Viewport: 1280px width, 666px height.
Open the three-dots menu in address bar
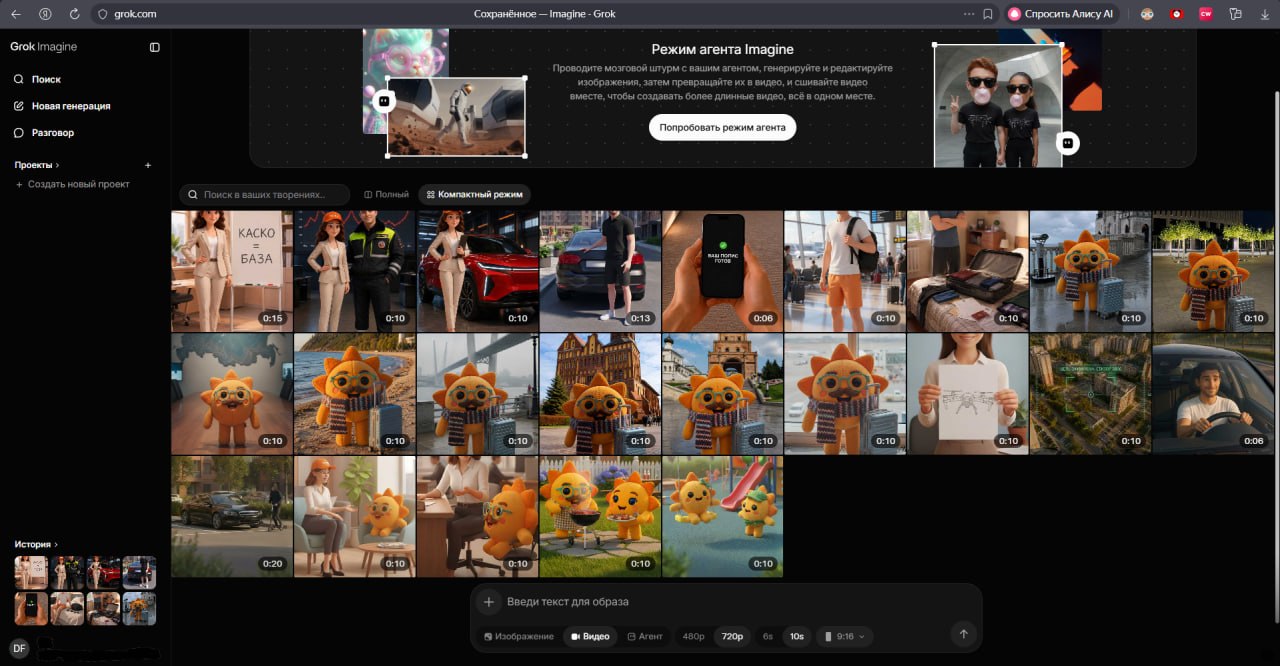pos(968,14)
